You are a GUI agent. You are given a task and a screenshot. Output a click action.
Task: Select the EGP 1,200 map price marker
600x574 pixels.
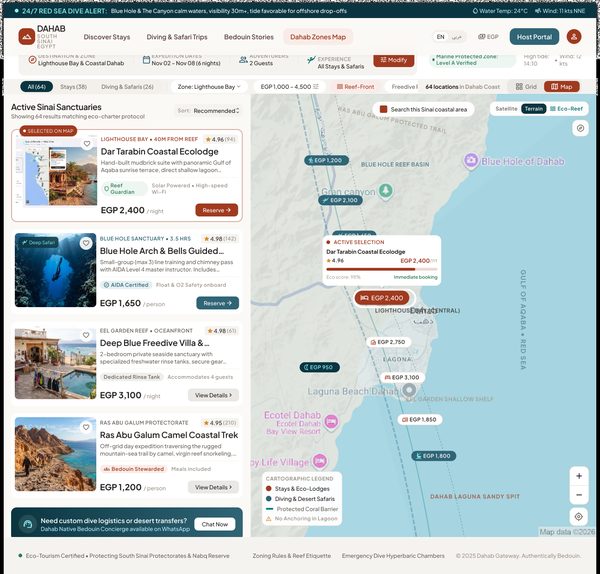326,160
